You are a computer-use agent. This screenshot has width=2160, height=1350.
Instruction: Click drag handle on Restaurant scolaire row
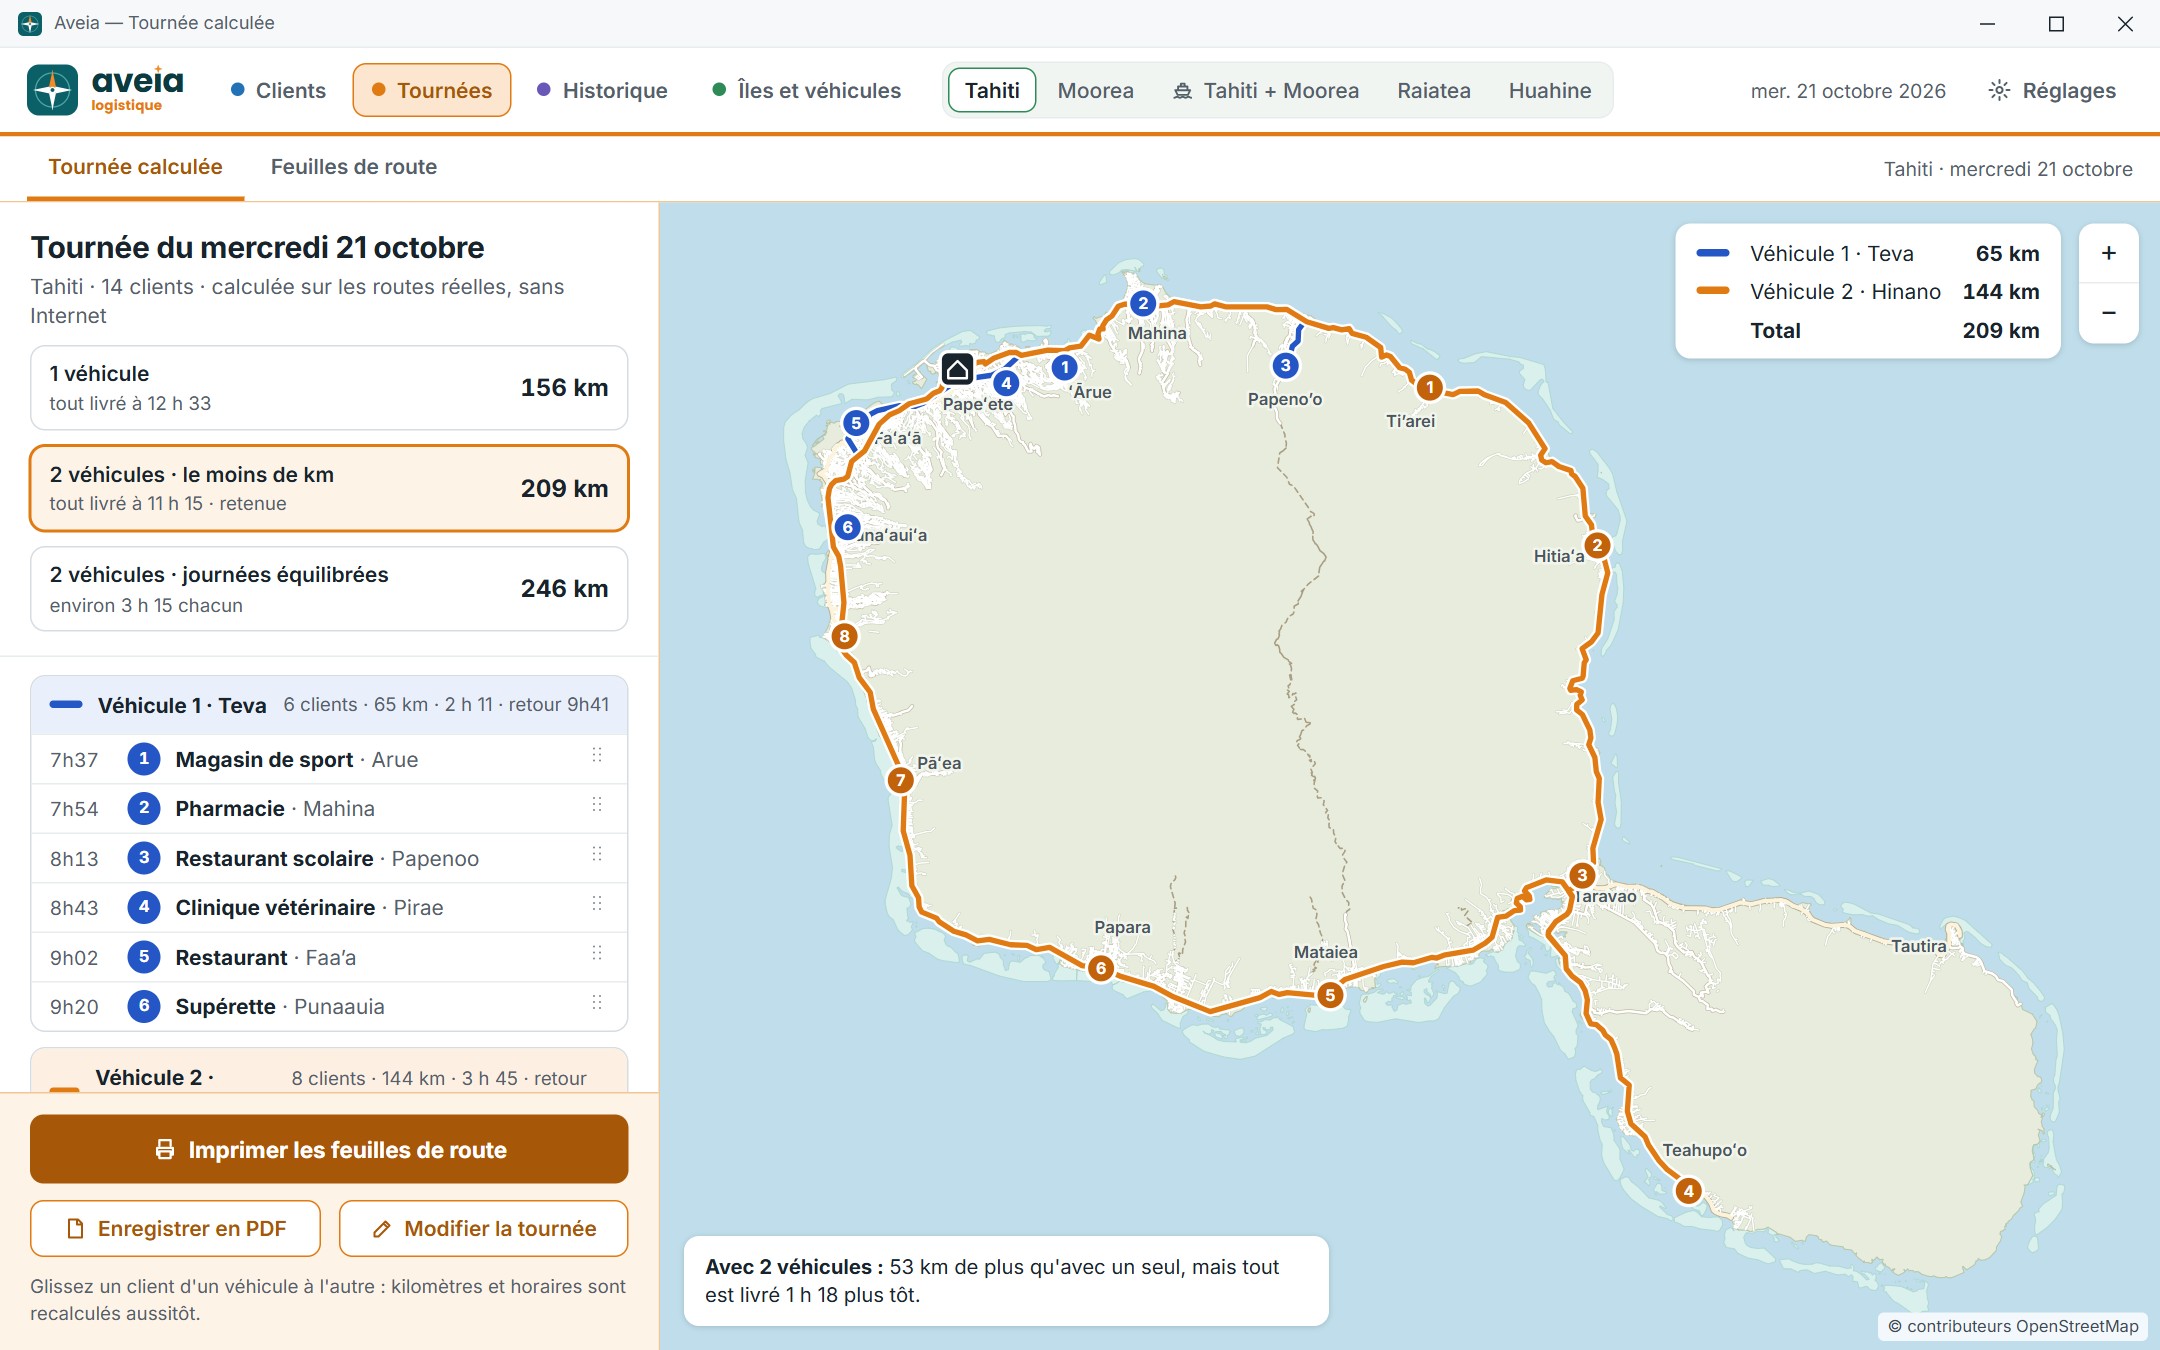pos(597,853)
